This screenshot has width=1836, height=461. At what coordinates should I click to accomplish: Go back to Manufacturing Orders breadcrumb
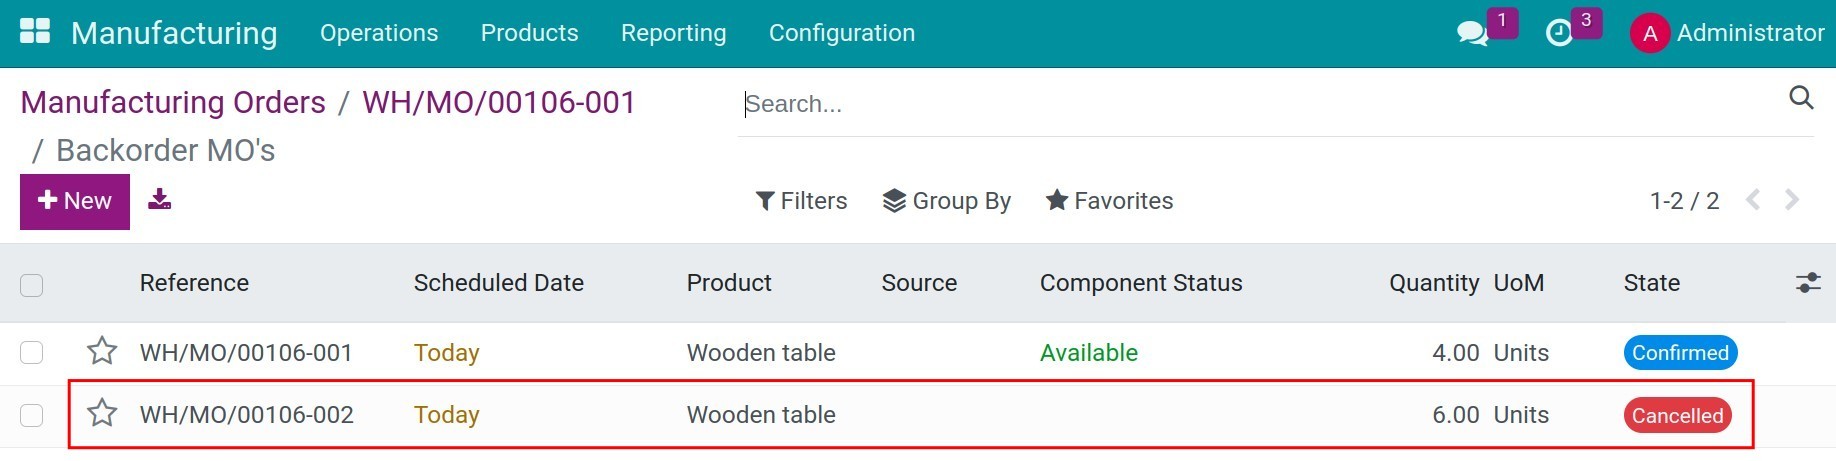click(173, 102)
